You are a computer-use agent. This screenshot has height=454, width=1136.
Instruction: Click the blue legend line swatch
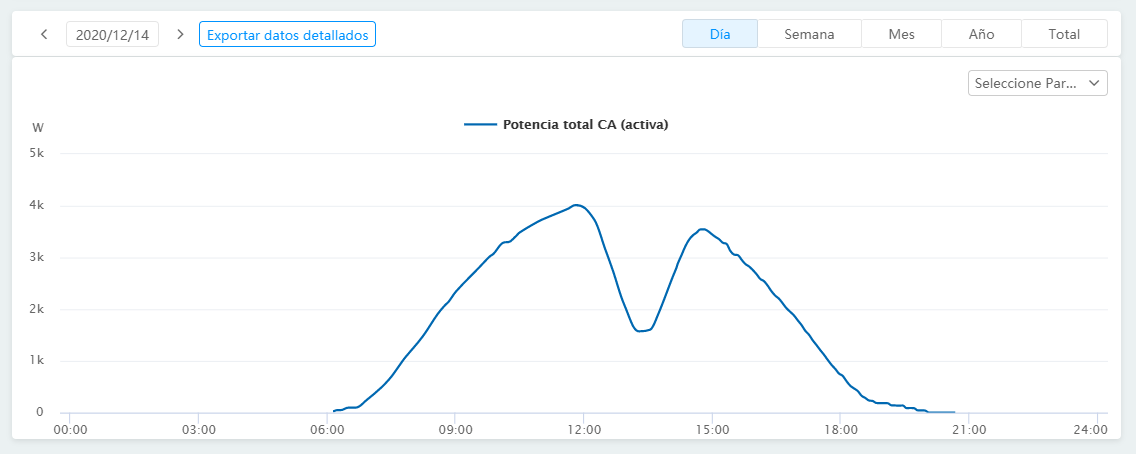tap(480, 125)
